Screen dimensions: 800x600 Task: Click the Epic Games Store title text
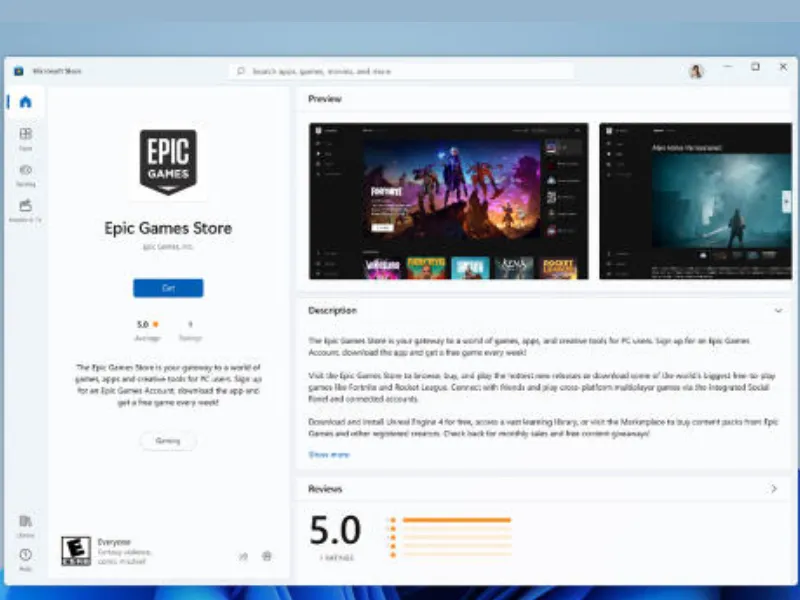(x=168, y=228)
